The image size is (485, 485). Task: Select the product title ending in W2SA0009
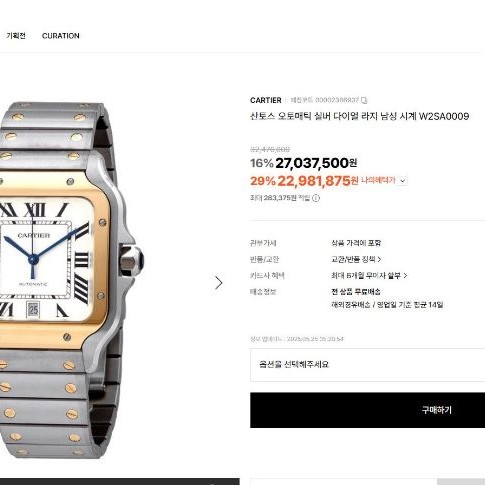click(x=359, y=116)
